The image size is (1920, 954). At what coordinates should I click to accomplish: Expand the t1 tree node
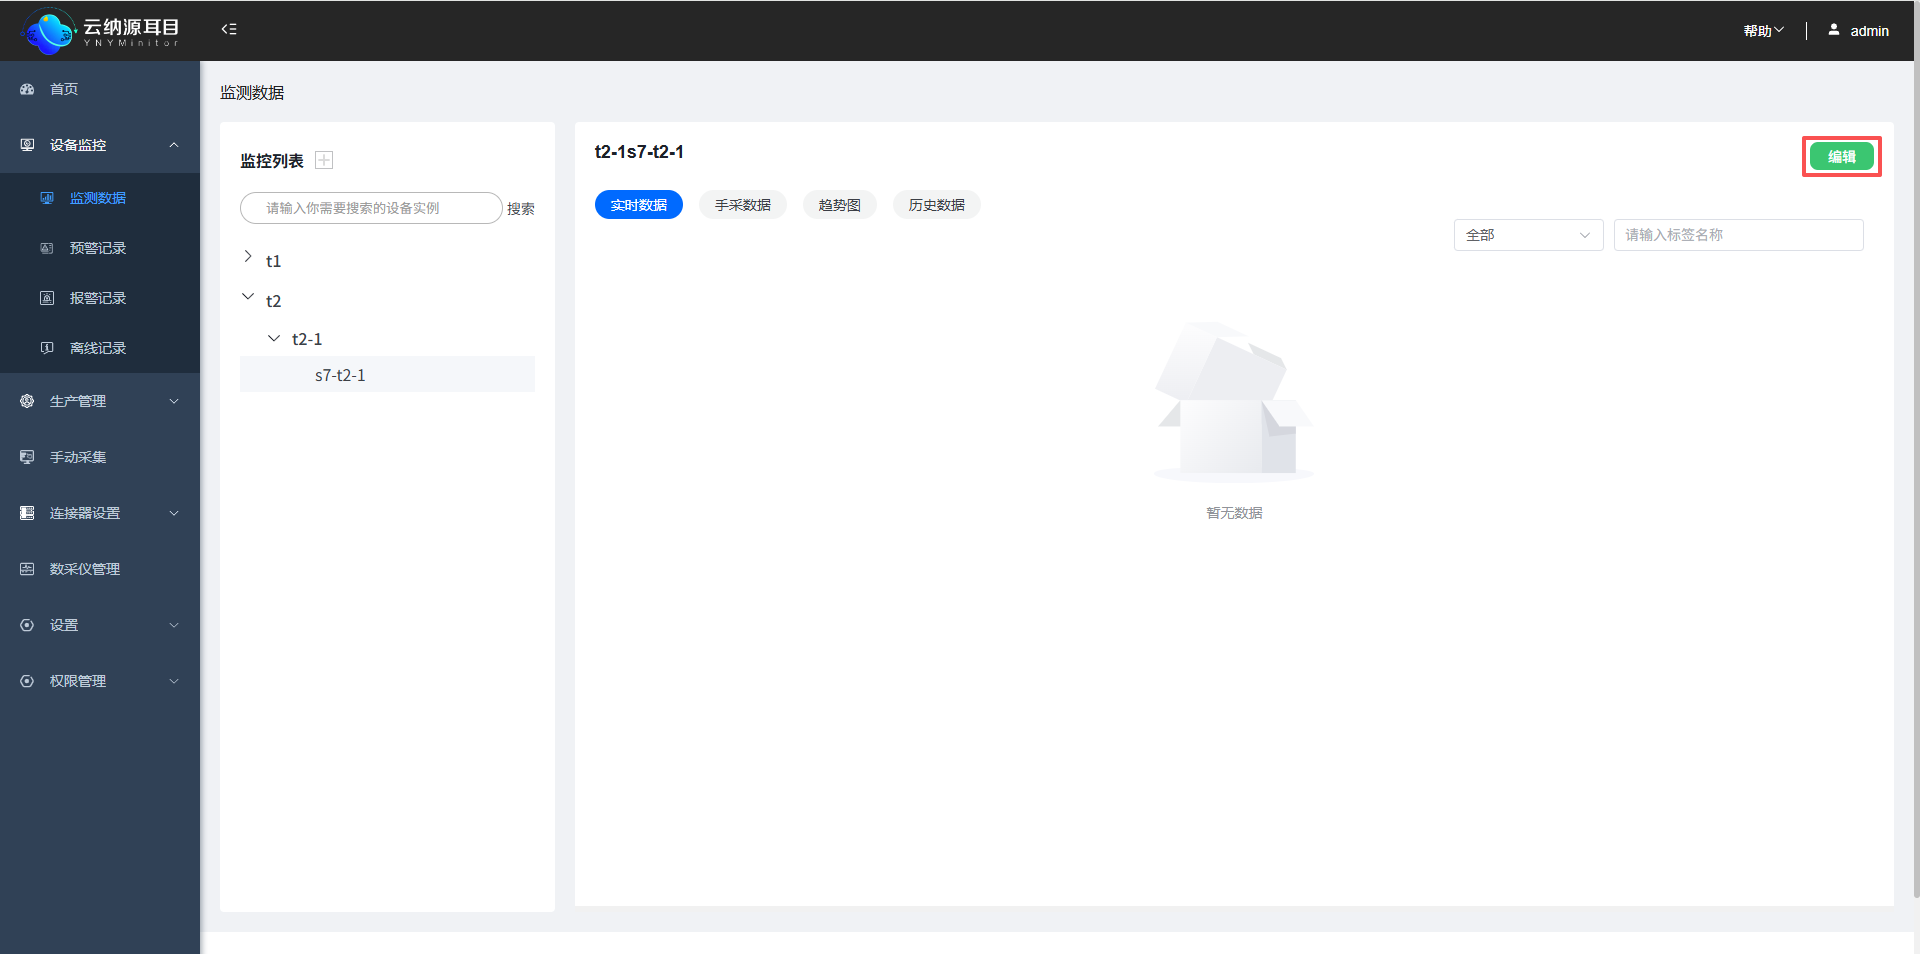click(x=248, y=257)
